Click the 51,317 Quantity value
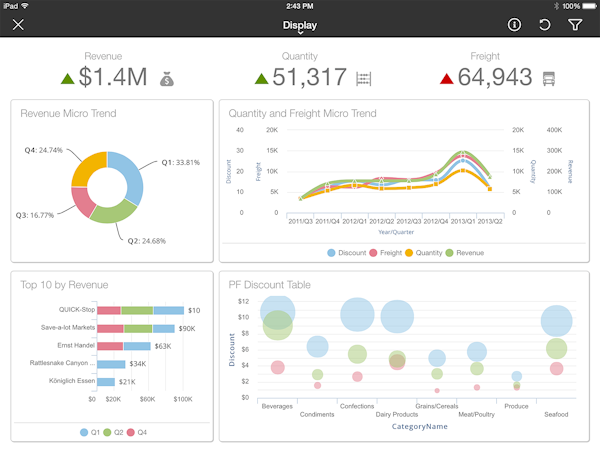600x450 pixels. tap(310, 78)
